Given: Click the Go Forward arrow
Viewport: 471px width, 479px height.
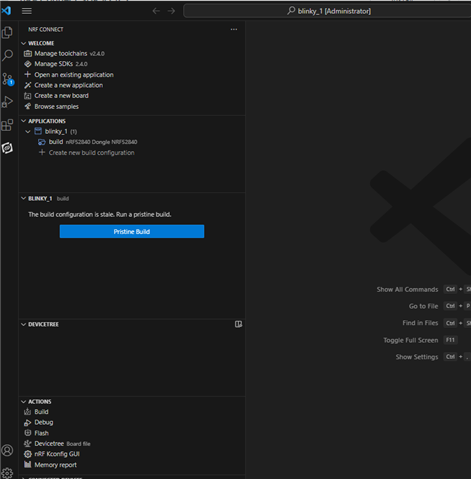Looking at the screenshot, I should coord(171,11).
